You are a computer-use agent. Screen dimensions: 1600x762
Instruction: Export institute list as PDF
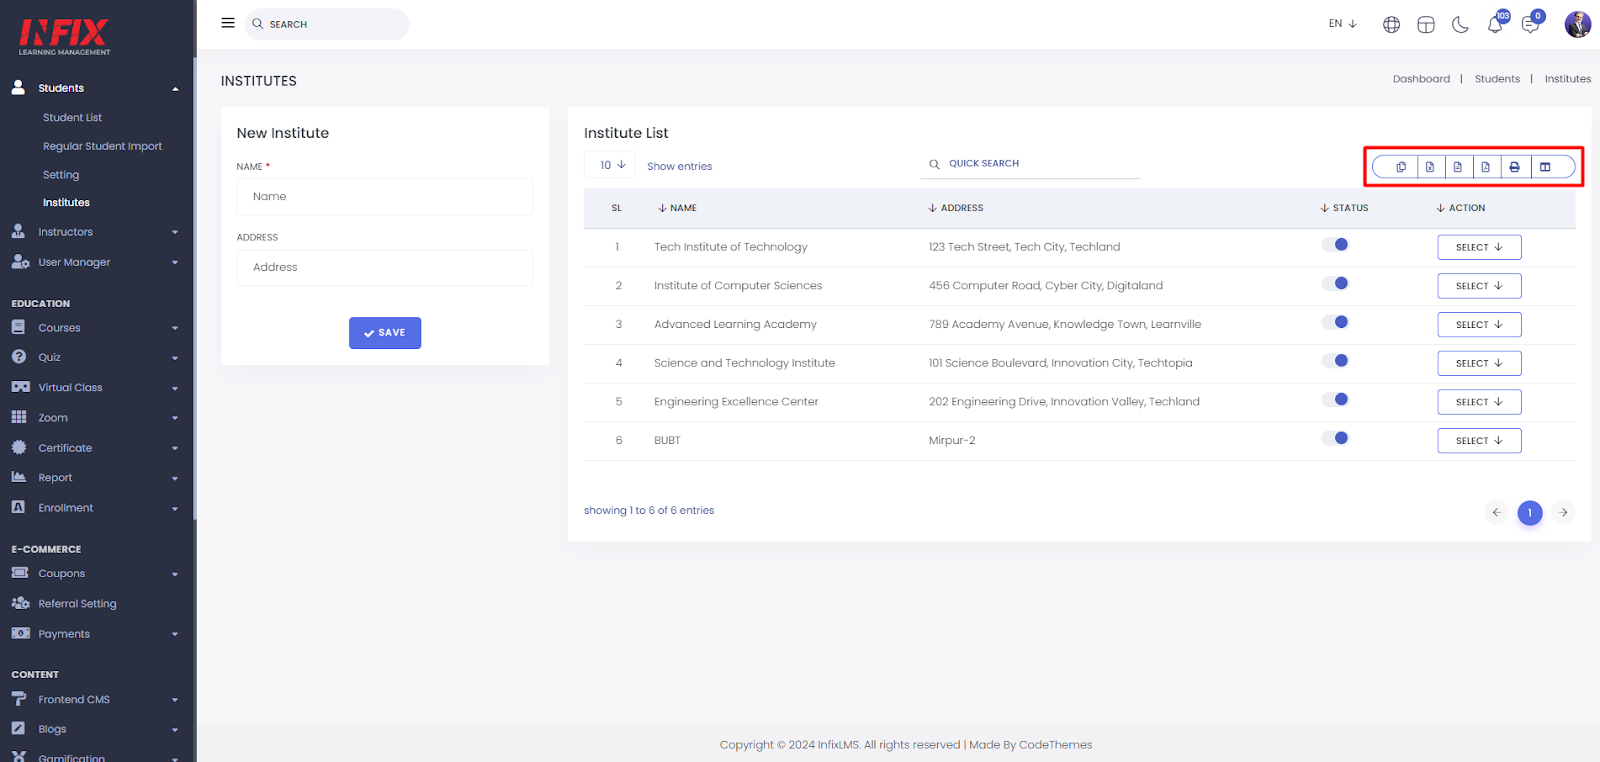pyautogui.click(x=1486, y=167)
